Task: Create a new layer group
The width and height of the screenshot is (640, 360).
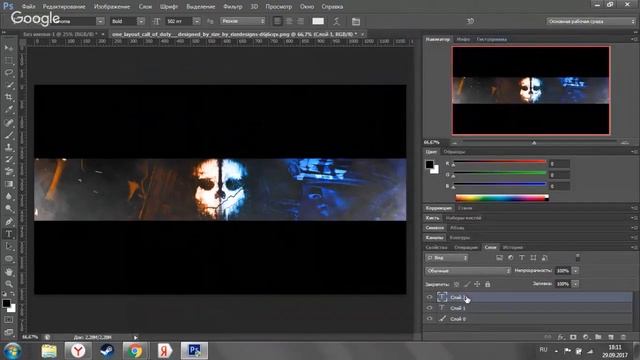Action: pos(598,337)
